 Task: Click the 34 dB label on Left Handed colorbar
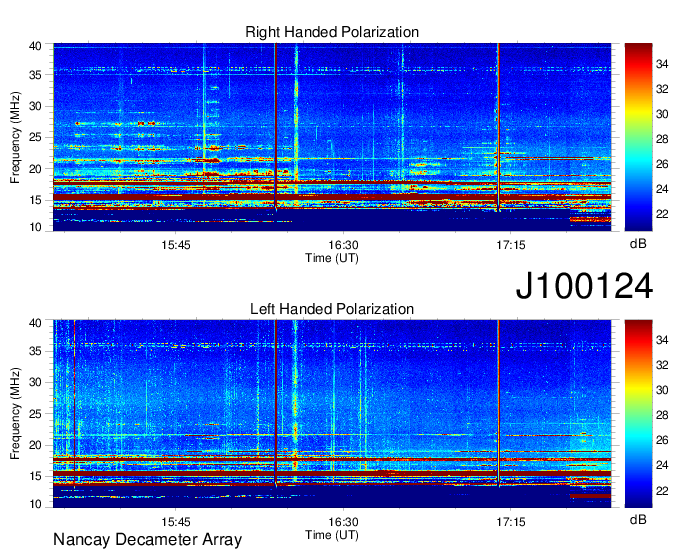click(662, 340)
